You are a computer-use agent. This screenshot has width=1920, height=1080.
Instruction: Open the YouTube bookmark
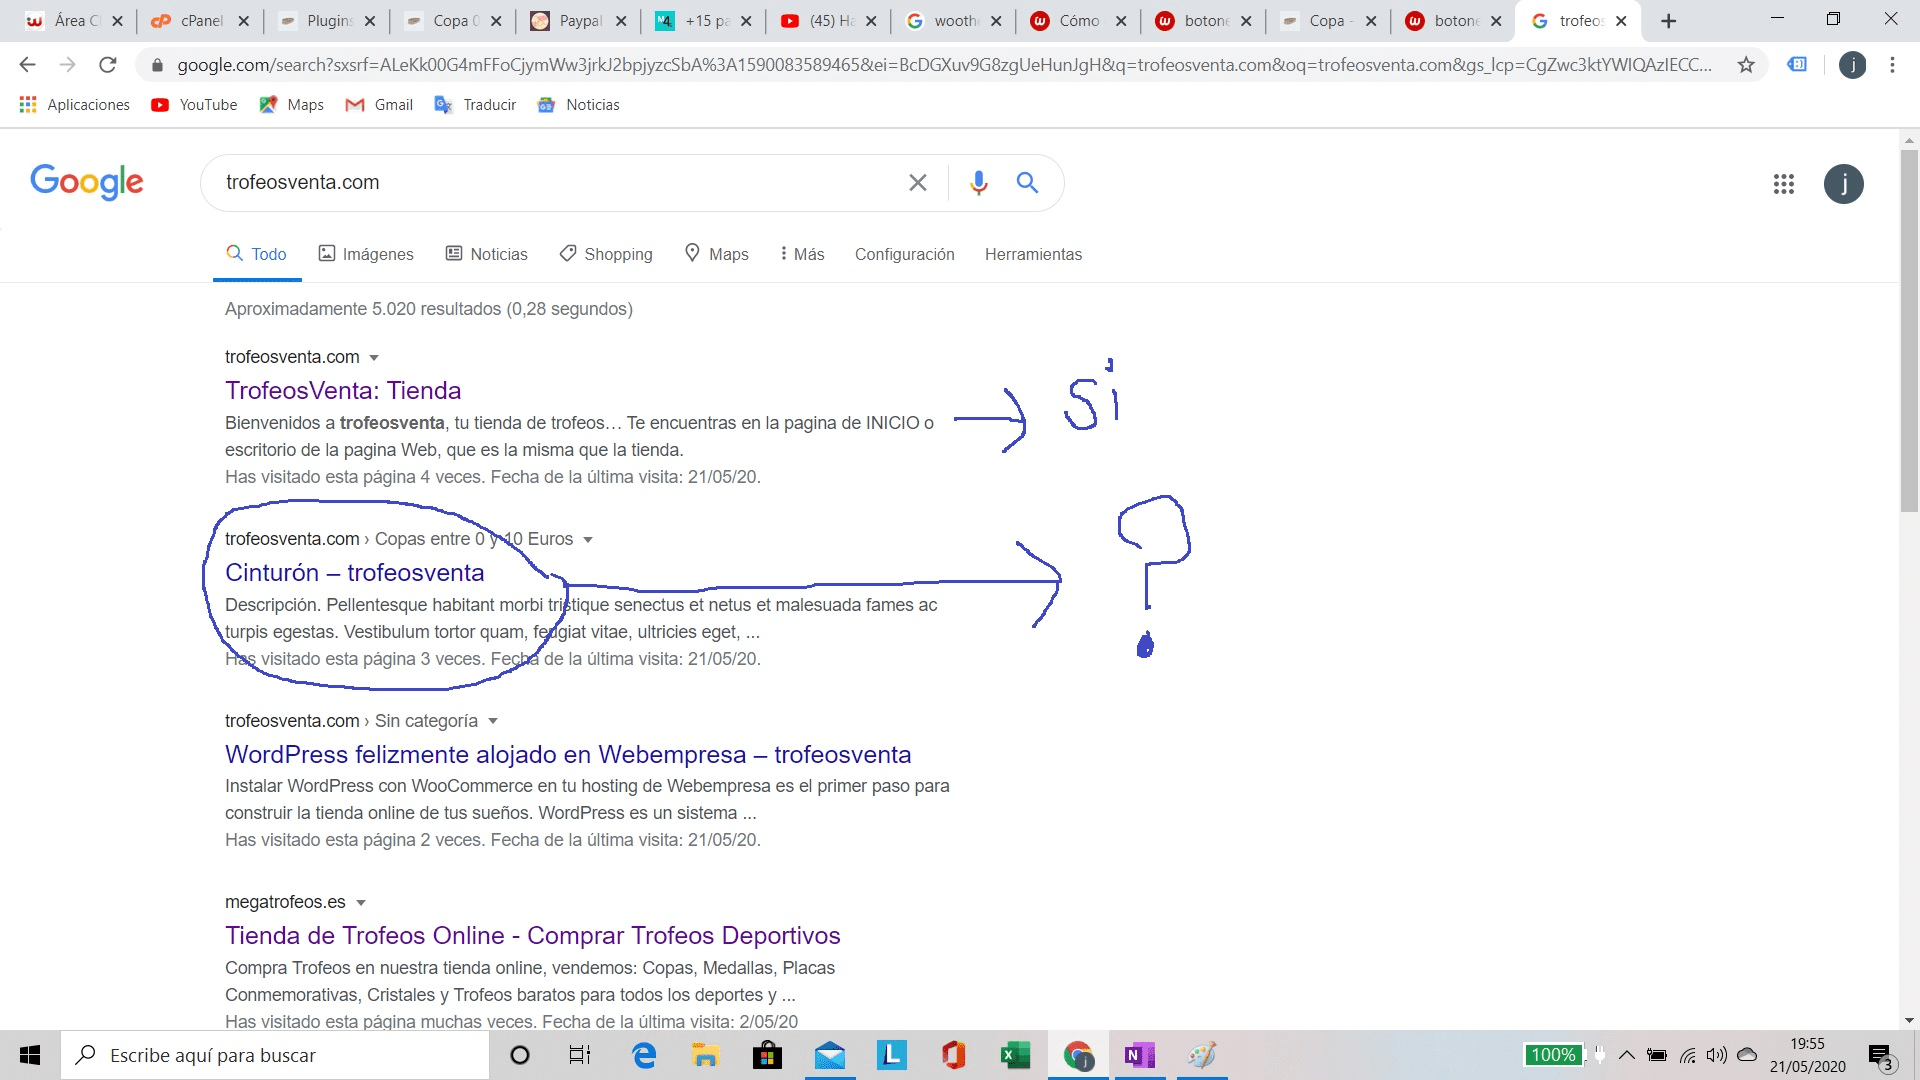194,105
